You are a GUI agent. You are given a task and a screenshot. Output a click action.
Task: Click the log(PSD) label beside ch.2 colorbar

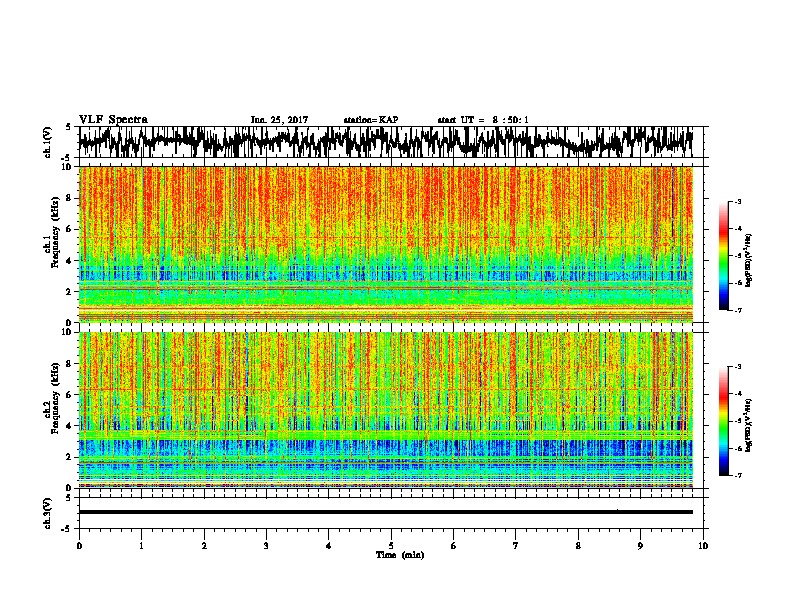tap(748, 423)
